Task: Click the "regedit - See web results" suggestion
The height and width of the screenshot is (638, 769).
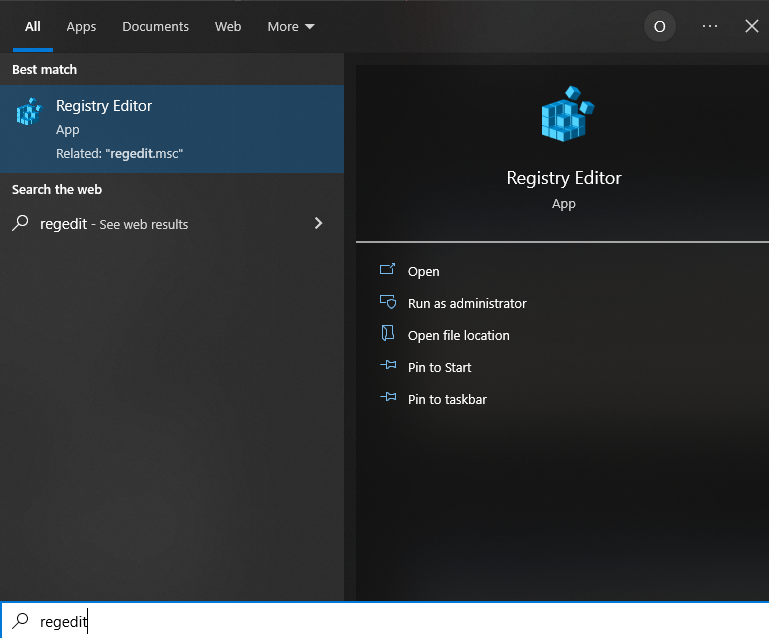Action: 114,224
